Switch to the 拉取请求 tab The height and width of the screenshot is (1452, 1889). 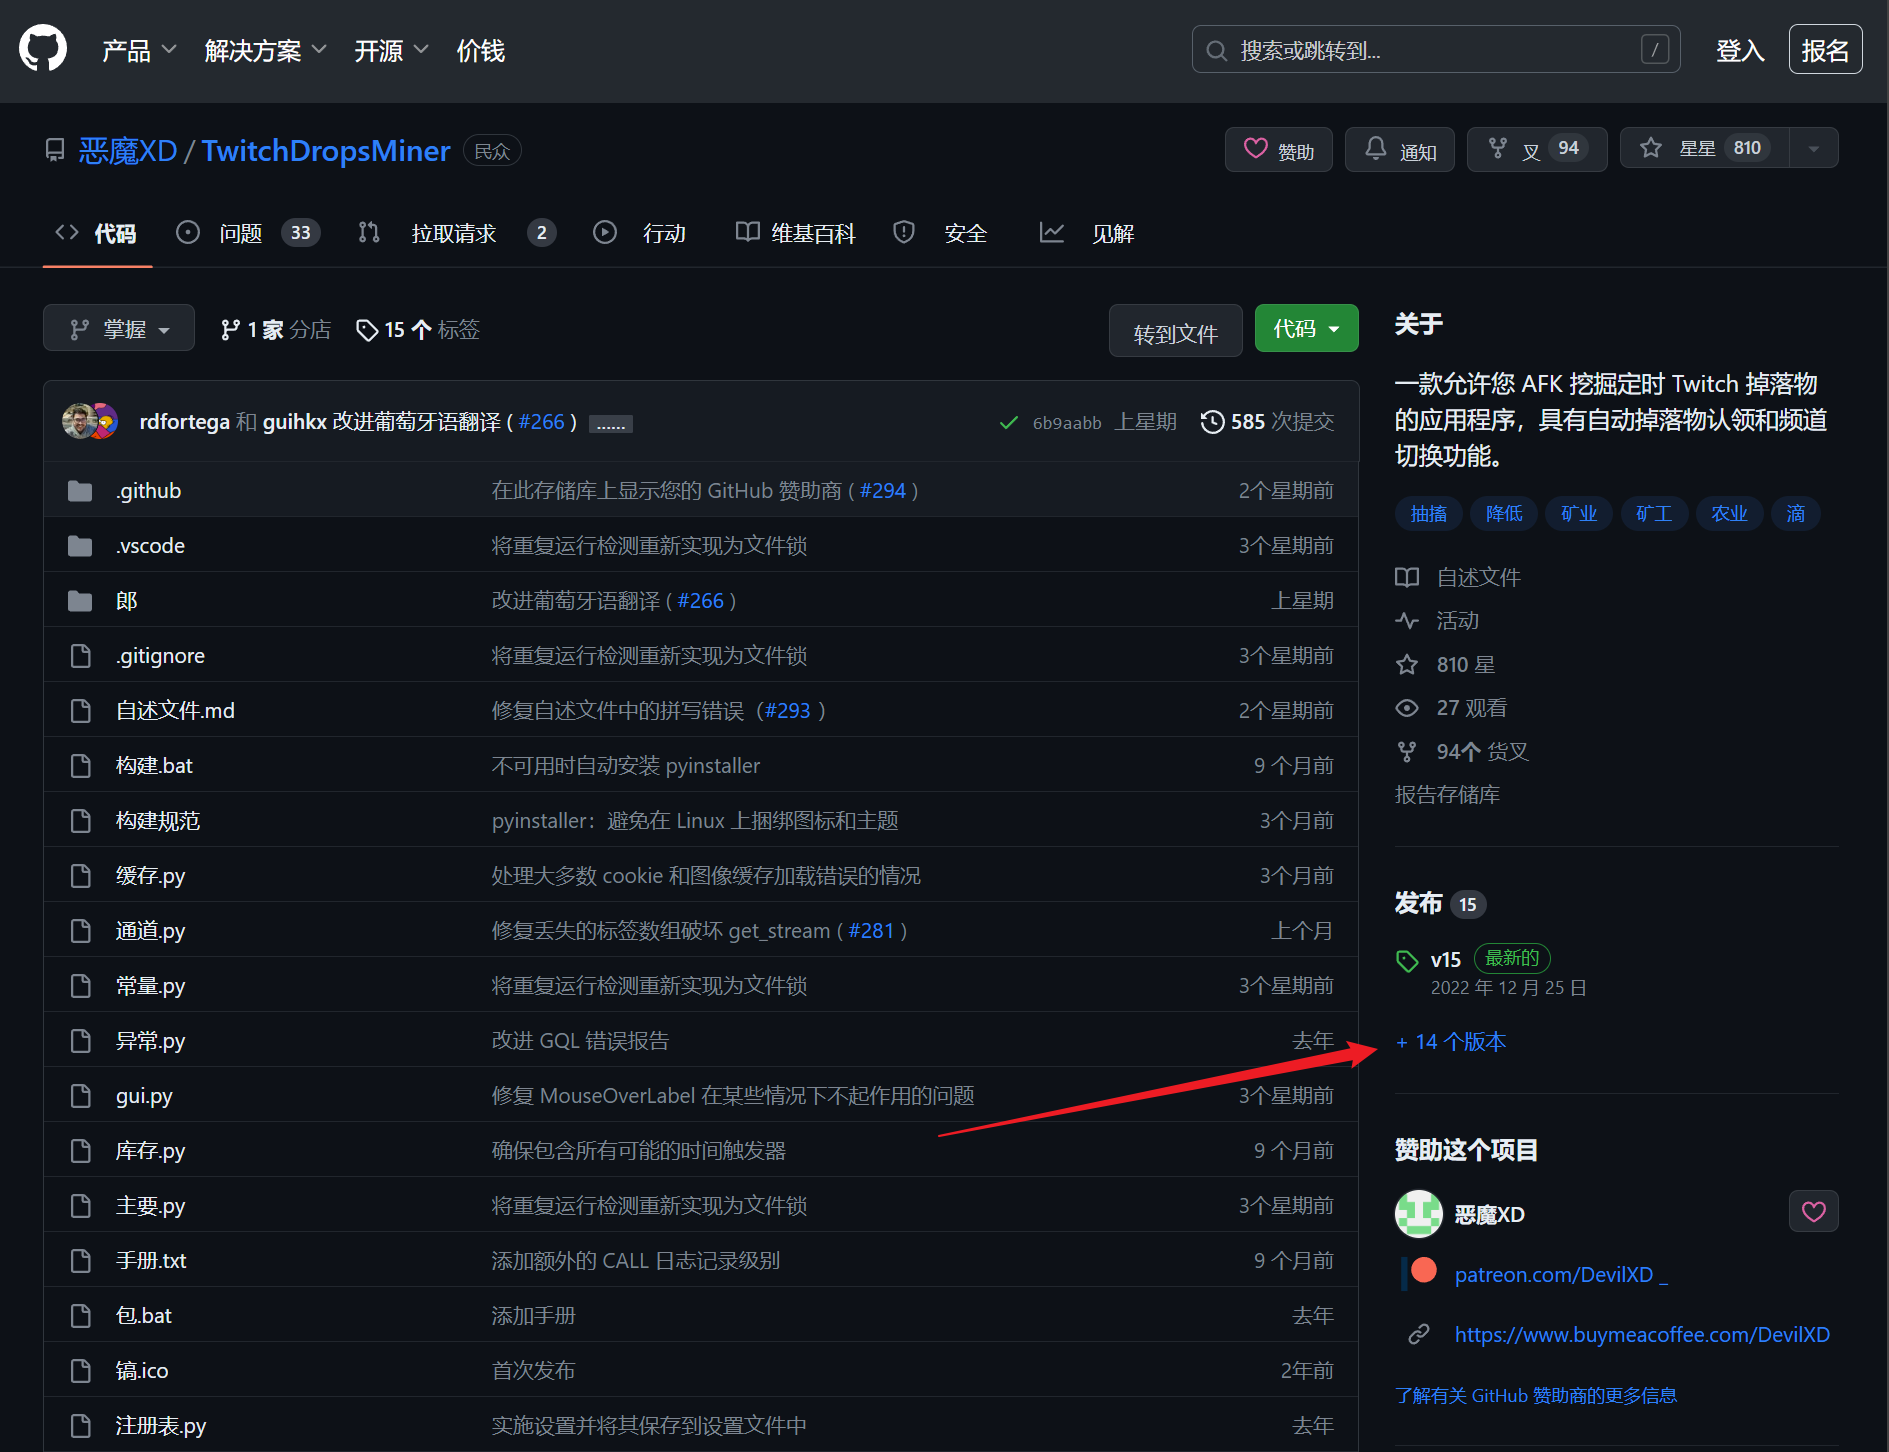[457, 233]
